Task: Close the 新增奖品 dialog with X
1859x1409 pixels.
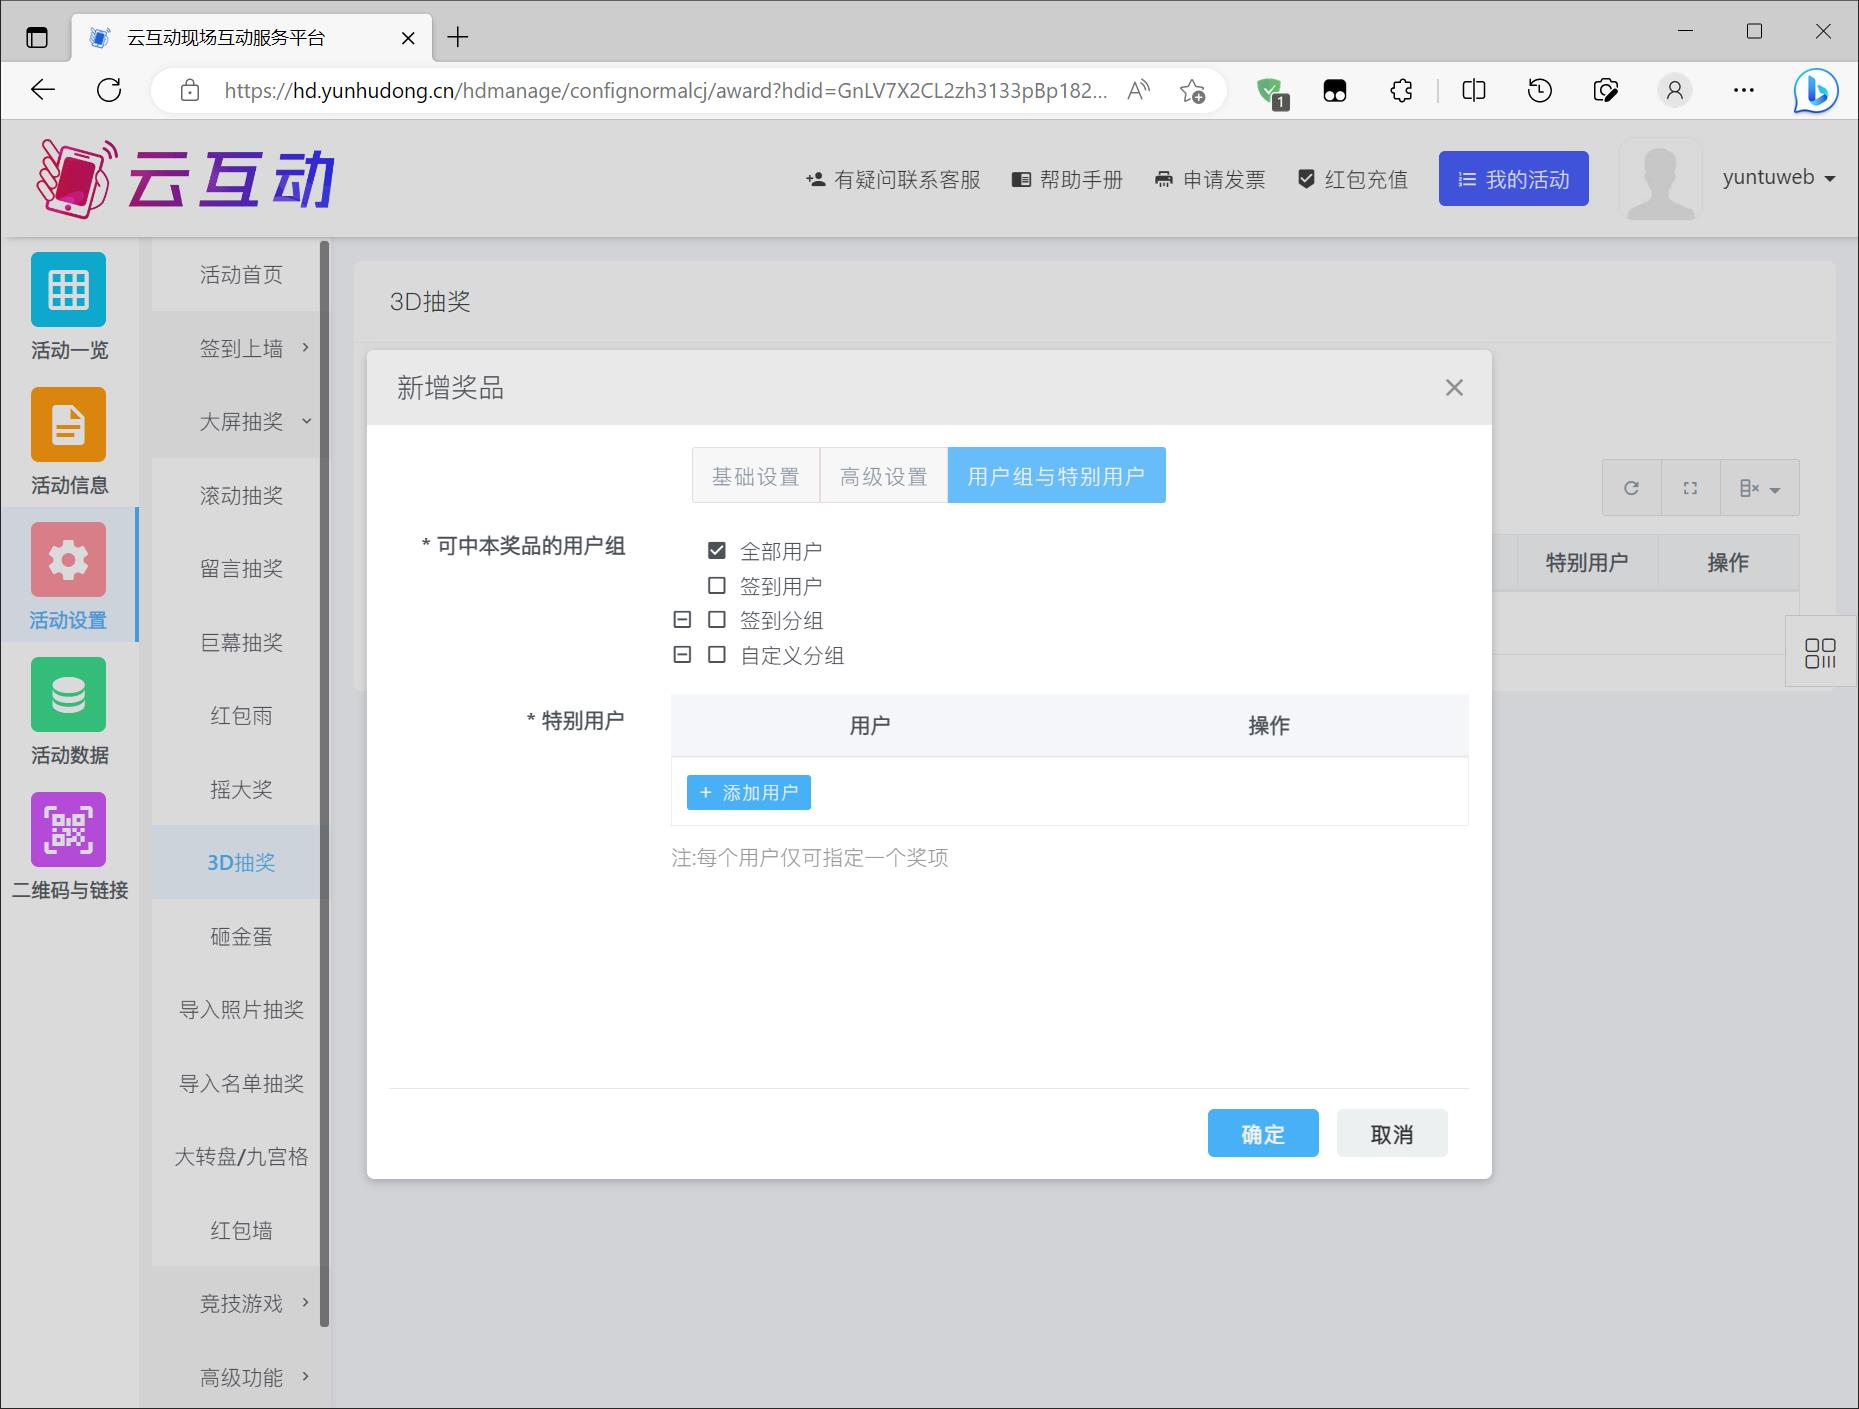Action: coord(1454,388)
